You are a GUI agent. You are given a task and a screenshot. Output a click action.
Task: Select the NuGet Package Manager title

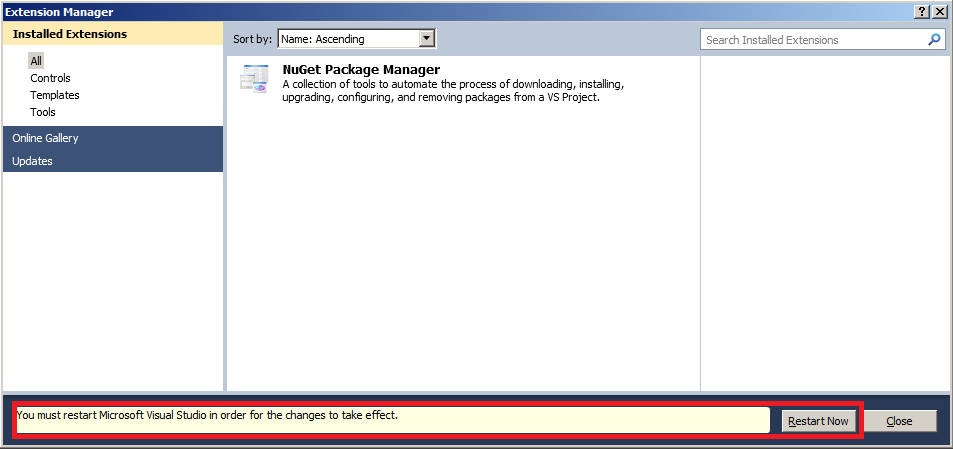pos(361,70)
